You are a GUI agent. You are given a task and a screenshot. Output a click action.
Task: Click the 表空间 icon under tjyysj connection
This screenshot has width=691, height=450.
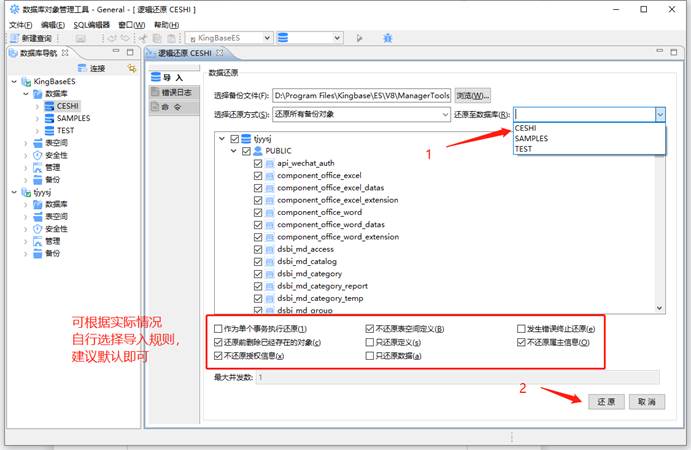click(38, 216)
